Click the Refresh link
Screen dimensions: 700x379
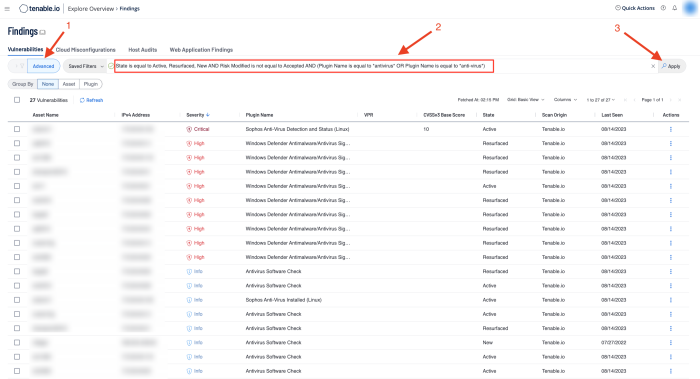click(92, 100)
